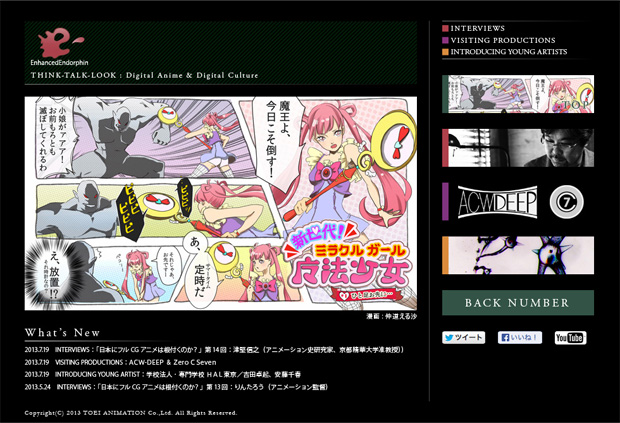
Task: Open the manga thumbnail in the sidebar
Action: tap(519, 94)
